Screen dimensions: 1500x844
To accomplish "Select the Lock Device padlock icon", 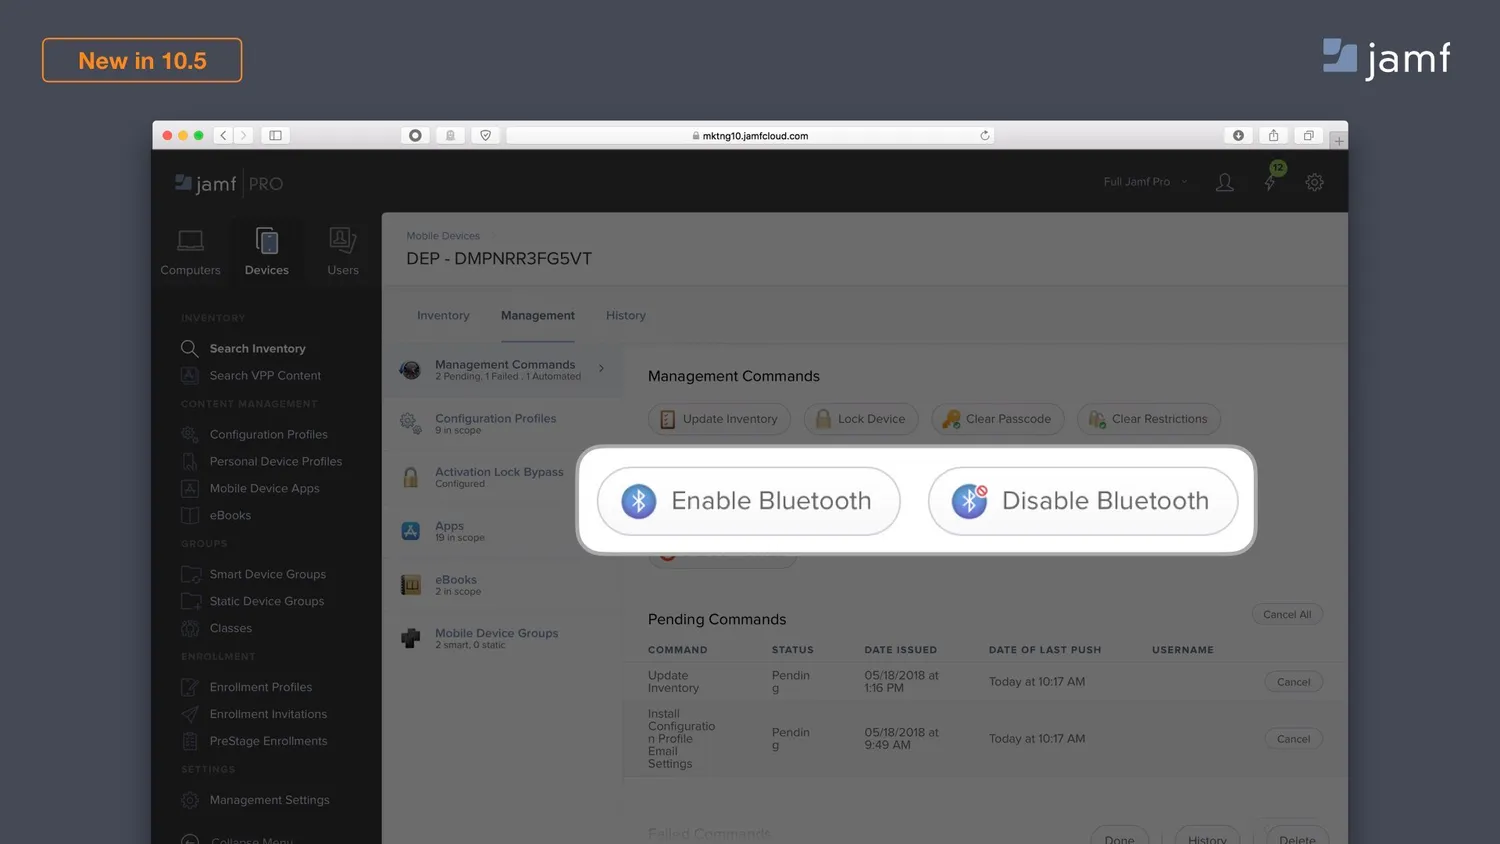I will (823, 419).
